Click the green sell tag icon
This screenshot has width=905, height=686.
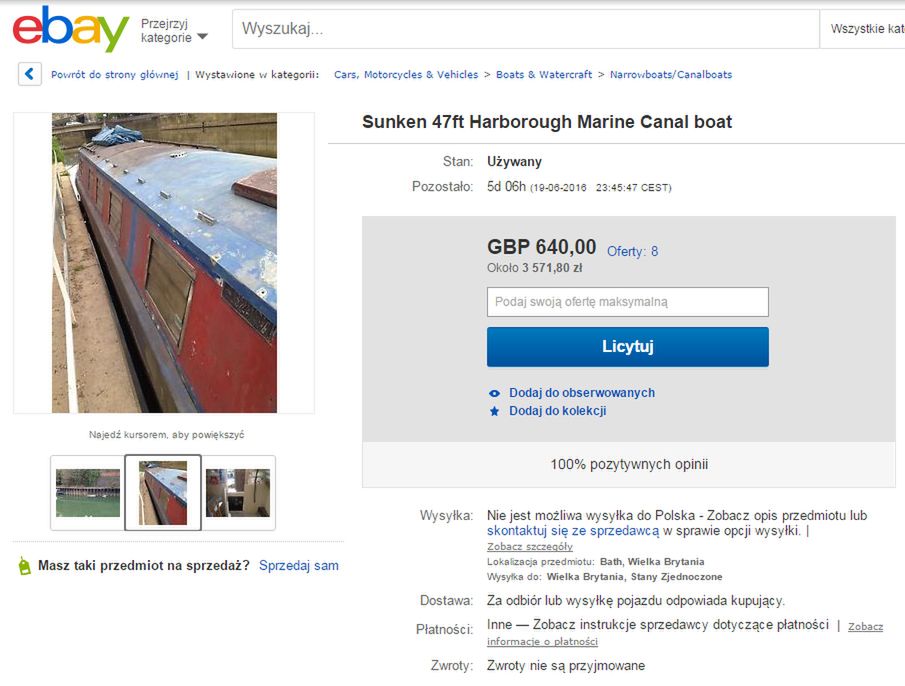tap(24, 566)
